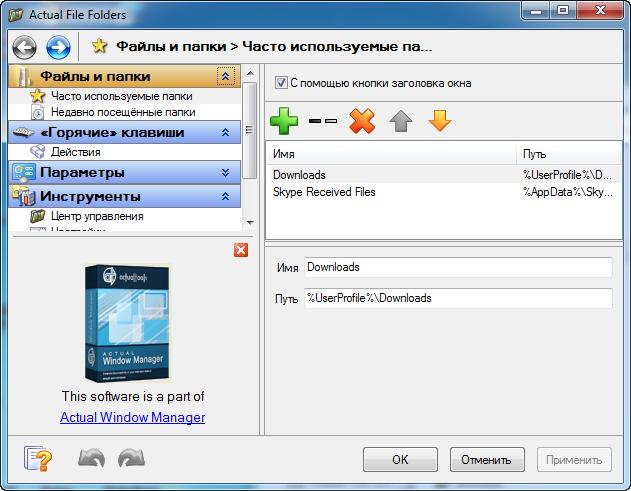Click the Back navigation arrow
This screenshot has width=631, height=491.
[25, 47]
